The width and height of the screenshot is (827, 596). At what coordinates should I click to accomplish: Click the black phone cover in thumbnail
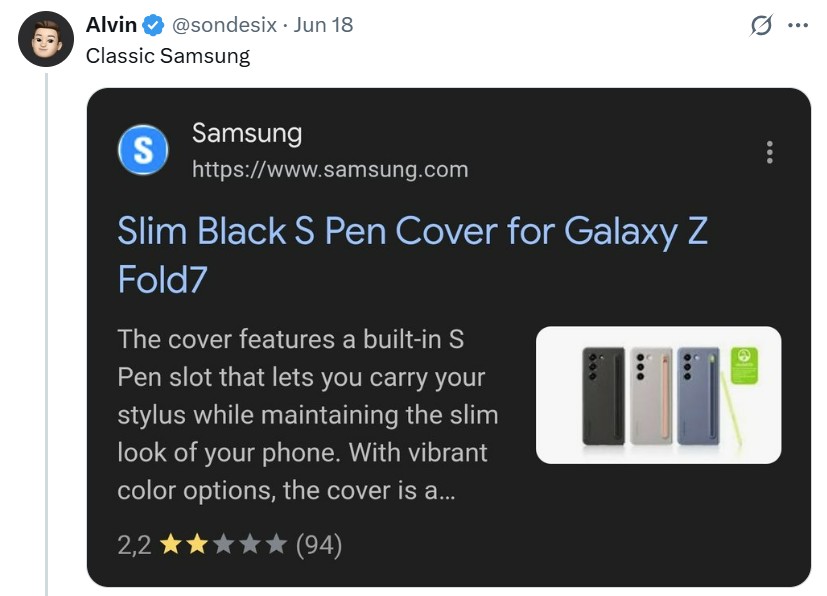[x=603, y=396]
